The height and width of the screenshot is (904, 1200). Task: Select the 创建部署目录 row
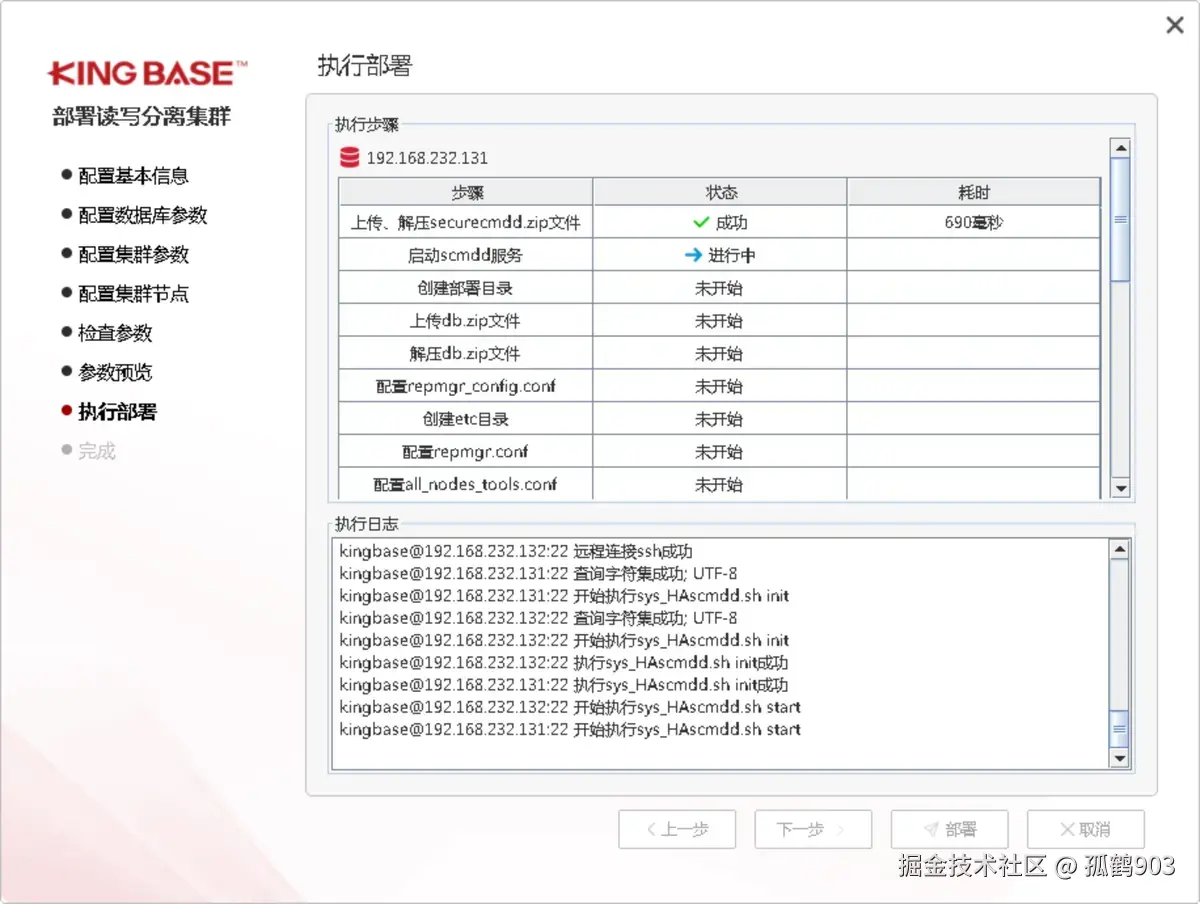pyautogui.click(x=719, y=288)
